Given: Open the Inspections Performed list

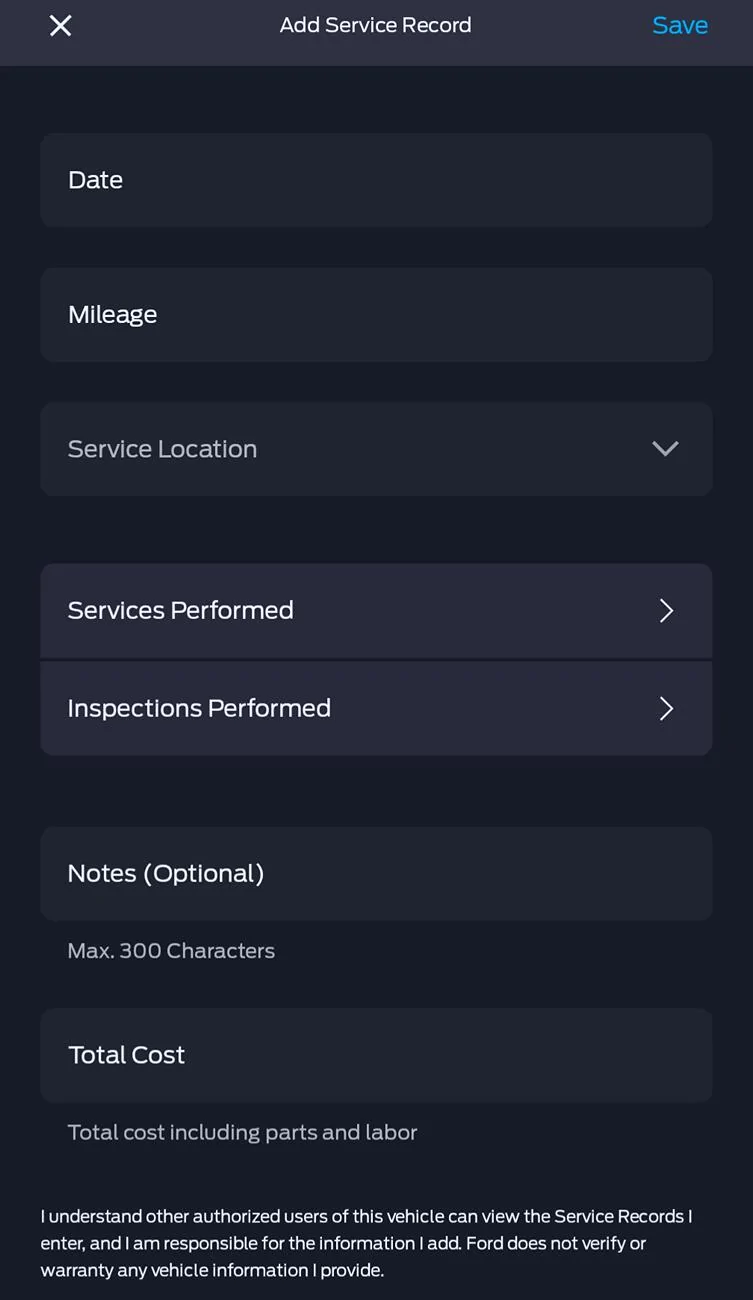Looking at the screenshot, I should [x=376, y=709].
